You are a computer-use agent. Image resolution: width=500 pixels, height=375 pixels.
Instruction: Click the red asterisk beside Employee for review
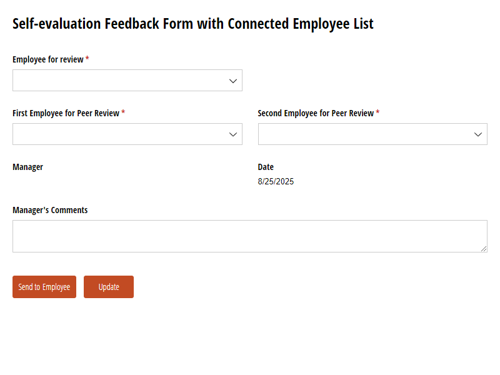pyautogui.click(x=87, y=58)
